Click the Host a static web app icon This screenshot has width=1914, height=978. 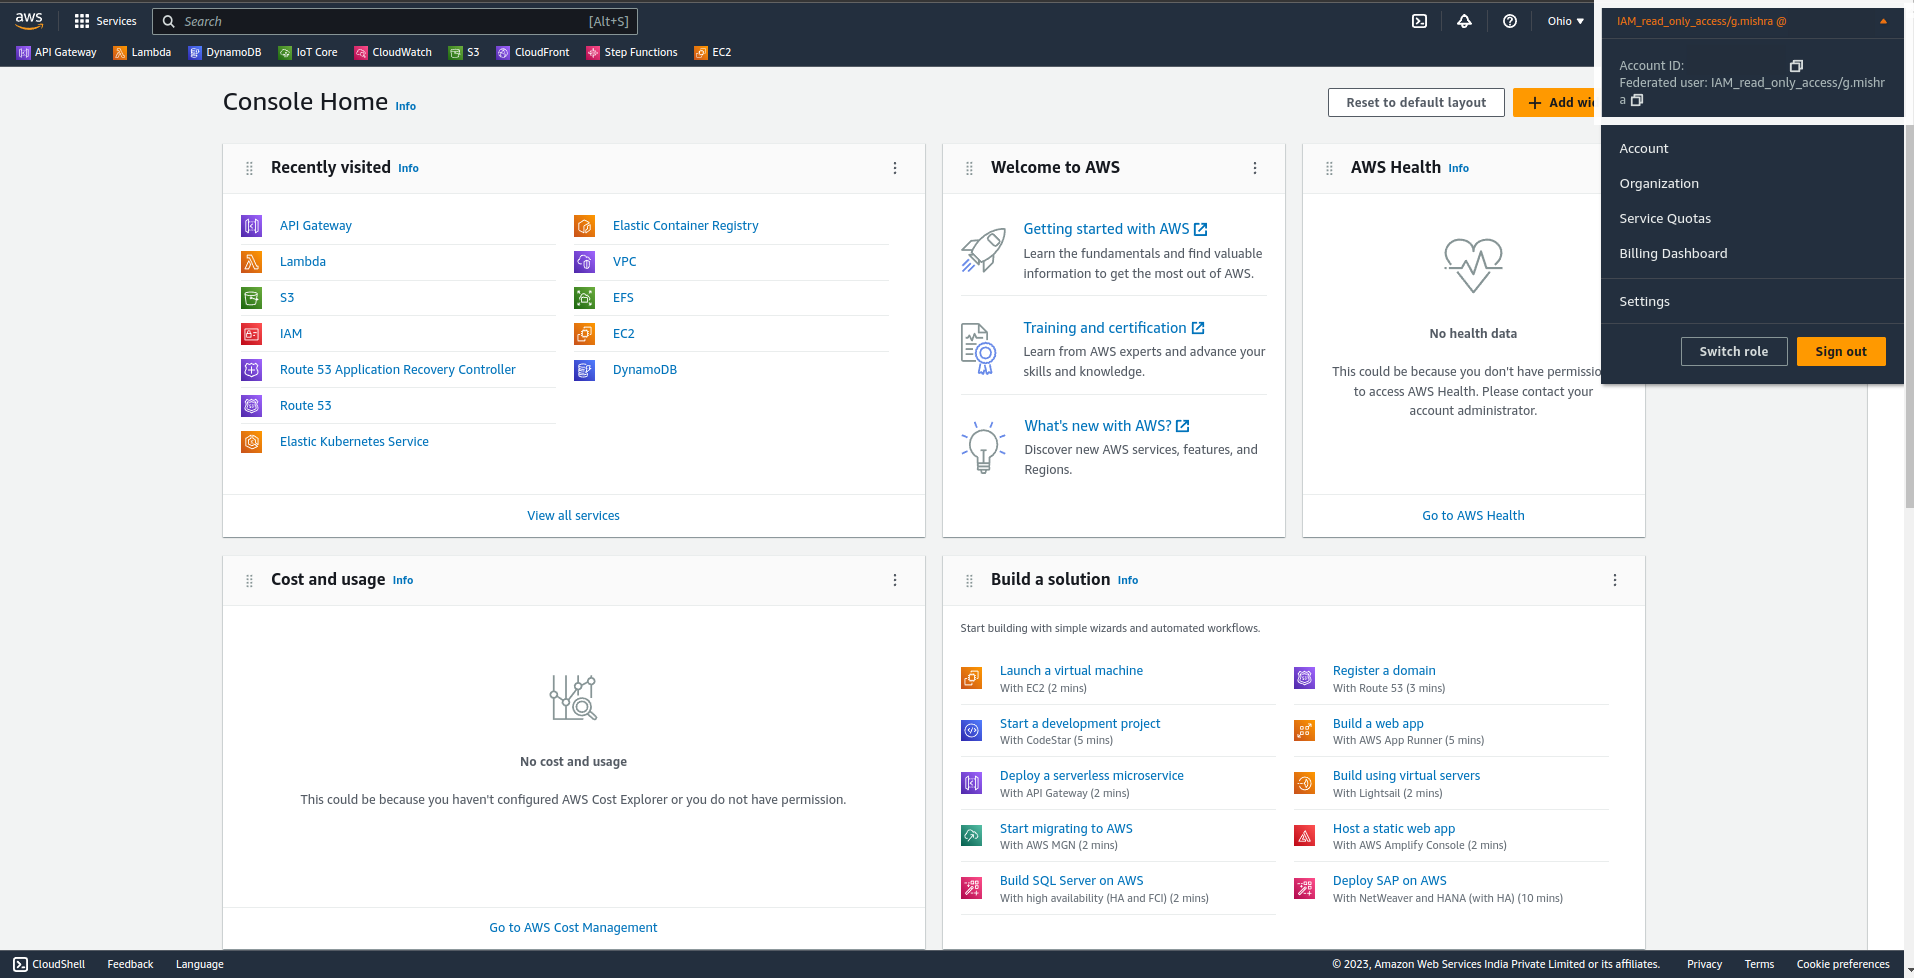coord(1305,836)
